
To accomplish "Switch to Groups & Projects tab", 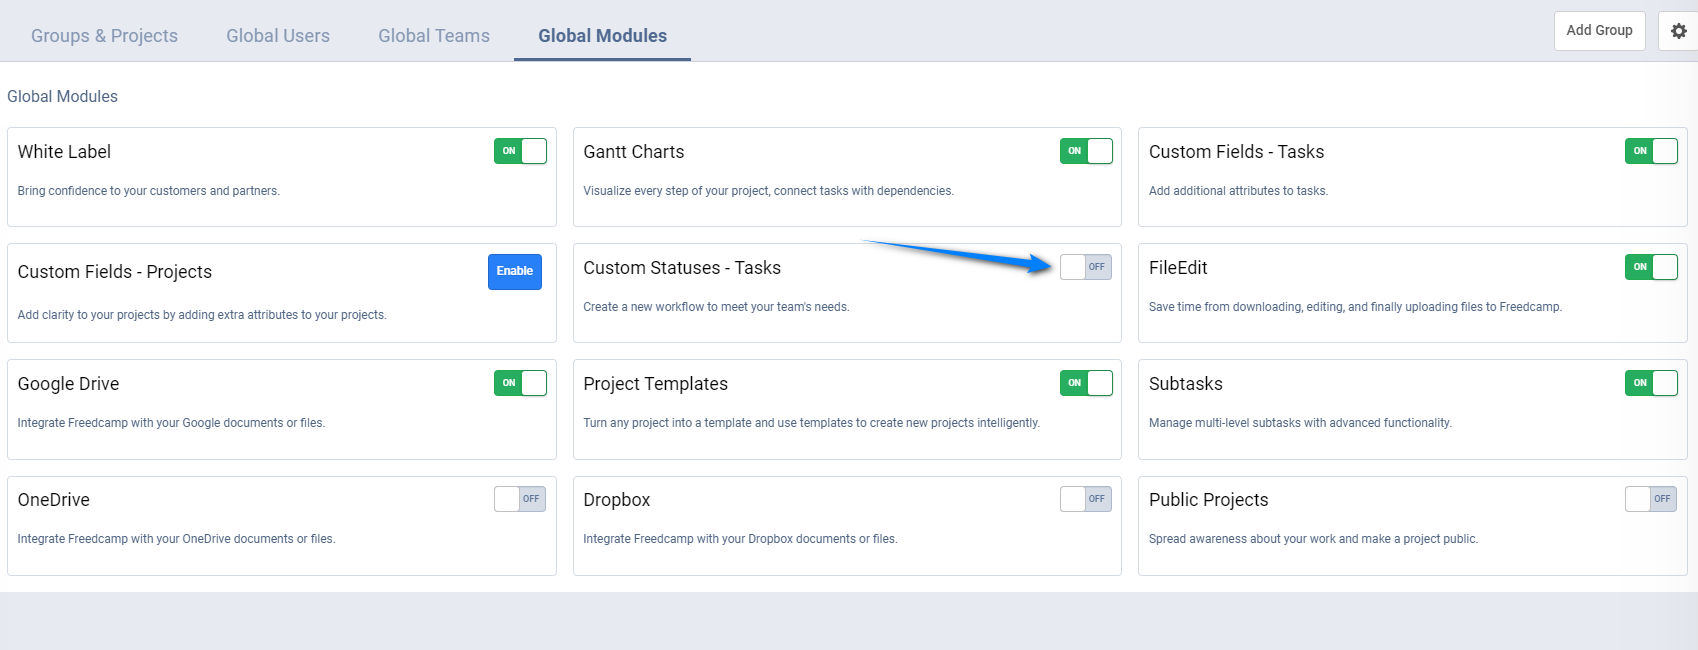I will (x=104, y=36).
